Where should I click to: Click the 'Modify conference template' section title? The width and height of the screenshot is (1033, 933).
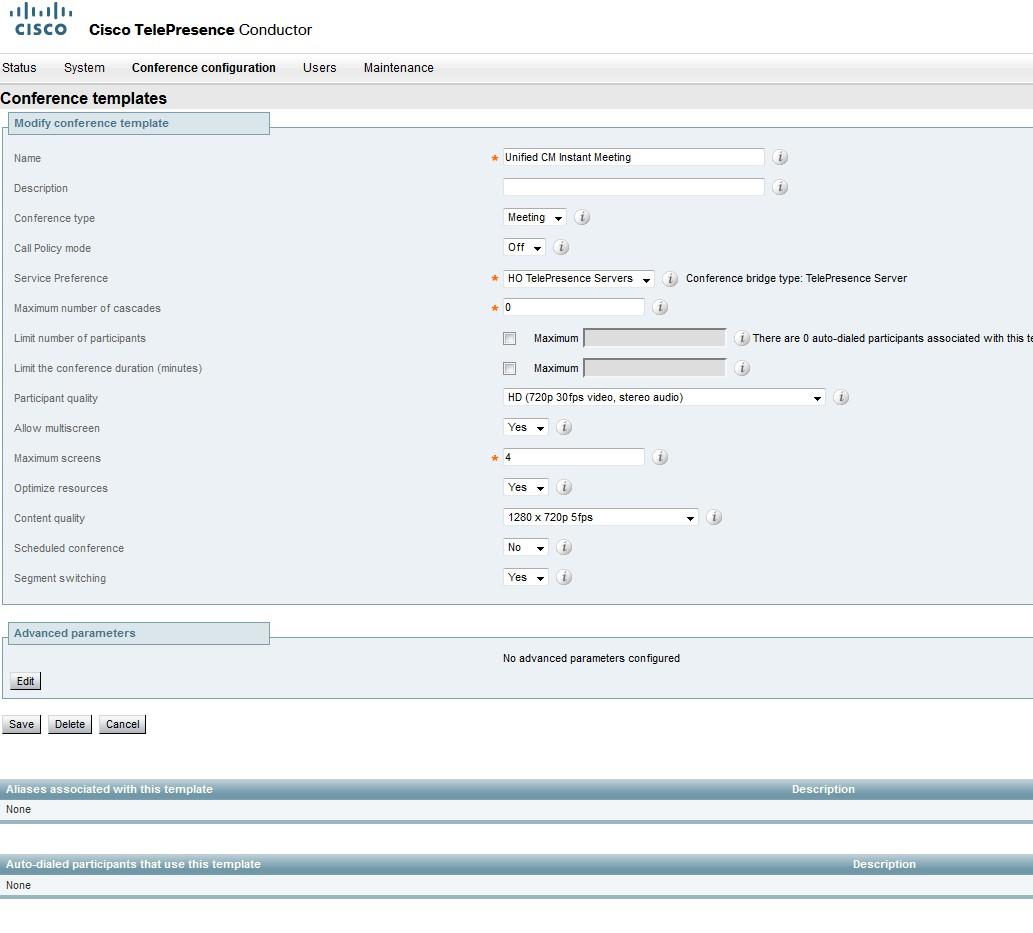click(92, 123)
